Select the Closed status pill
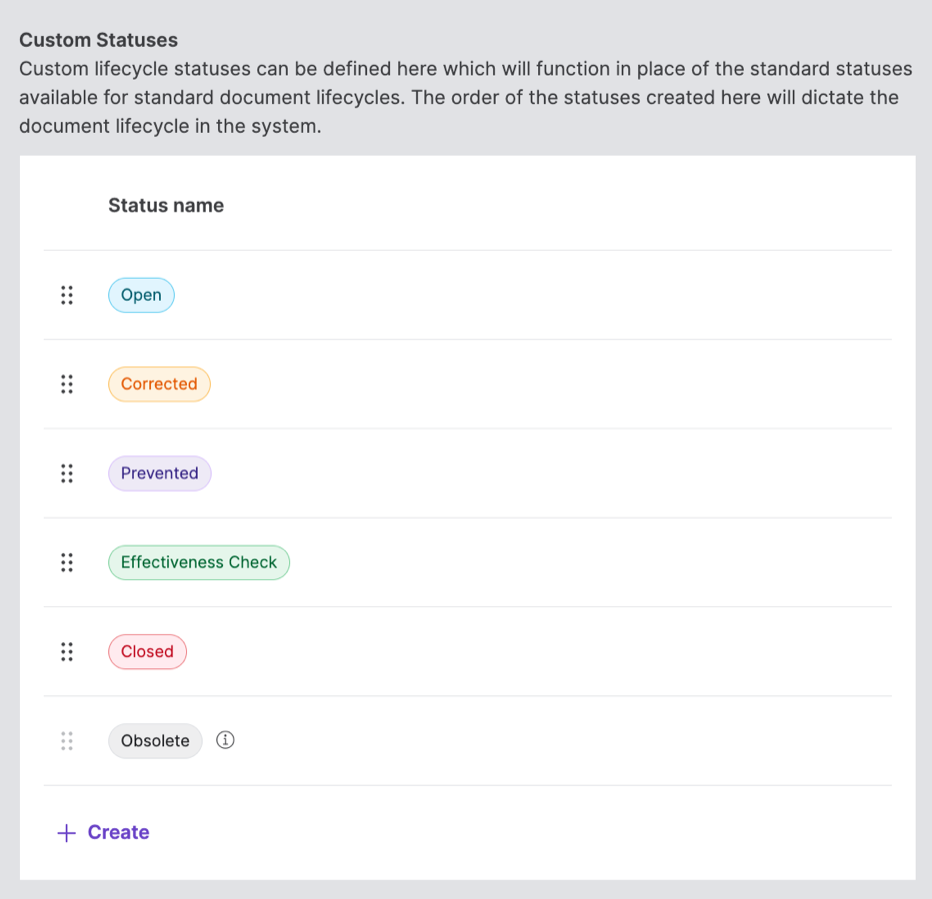 [x=147, y=651]
